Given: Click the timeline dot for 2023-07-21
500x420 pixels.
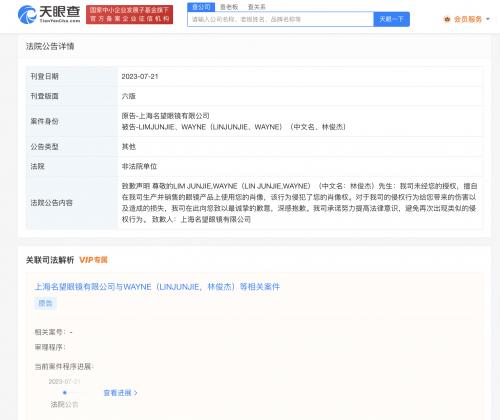Looking at the screenshot, I should (x=65, y=393).
